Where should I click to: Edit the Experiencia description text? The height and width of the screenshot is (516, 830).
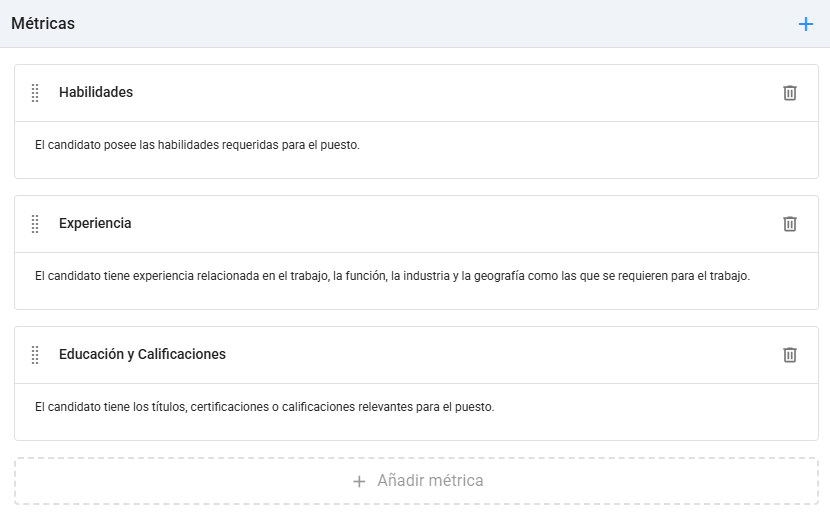pos(392,276)
